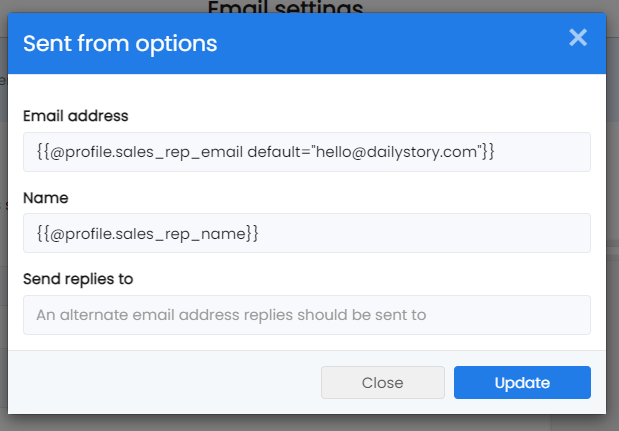Focus the Email address input field
The width and height of the screenshot is (619, 431).
pyautogui.click(x=307, y=152)
